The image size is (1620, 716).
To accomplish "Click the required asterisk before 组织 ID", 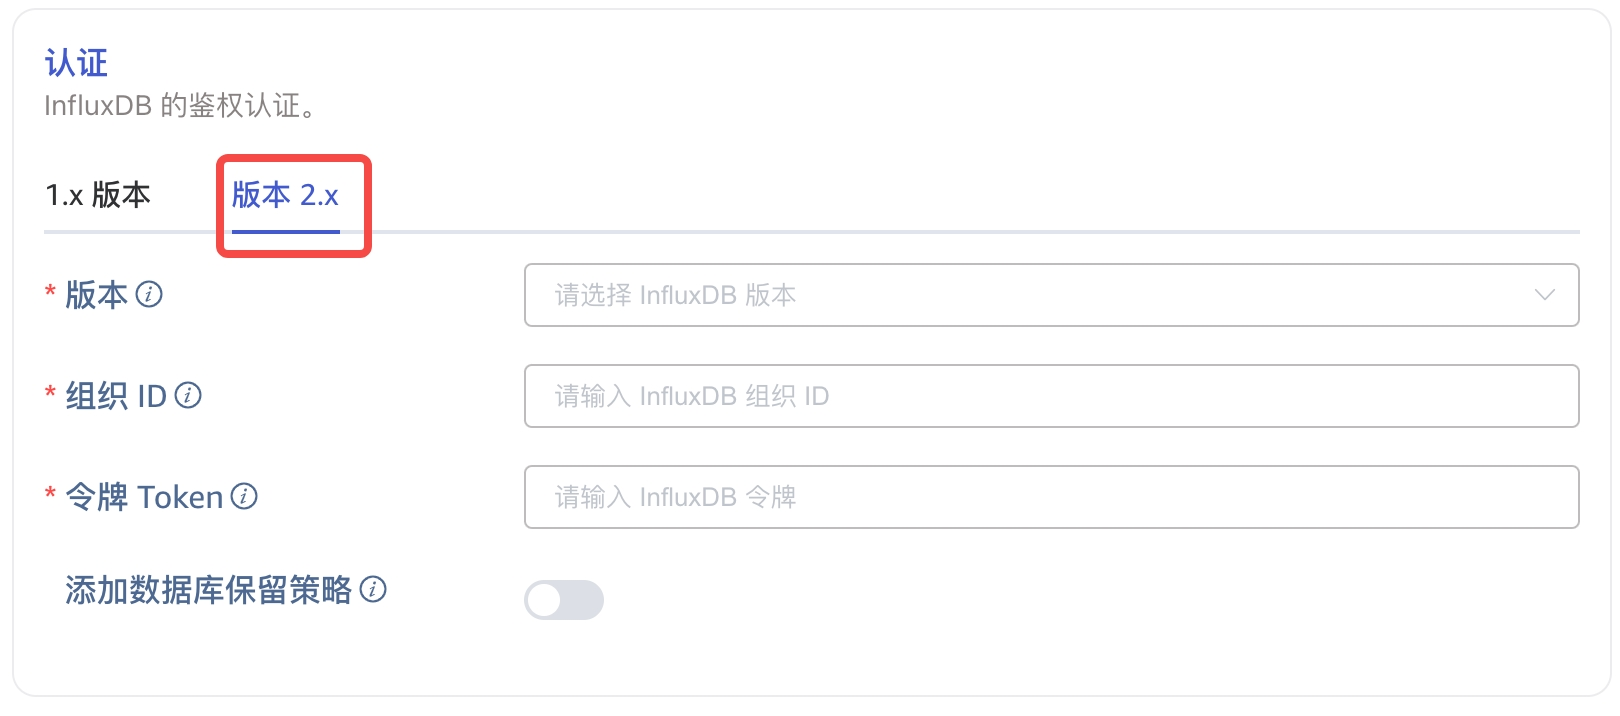I will pos(50,392).
